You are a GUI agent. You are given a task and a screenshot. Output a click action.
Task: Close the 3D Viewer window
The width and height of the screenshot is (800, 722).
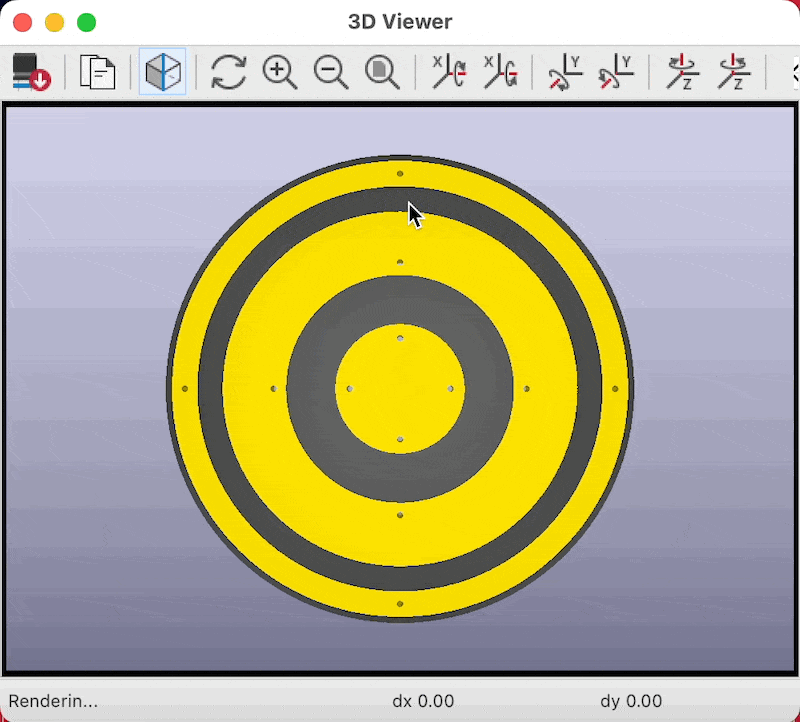(22, 22)
